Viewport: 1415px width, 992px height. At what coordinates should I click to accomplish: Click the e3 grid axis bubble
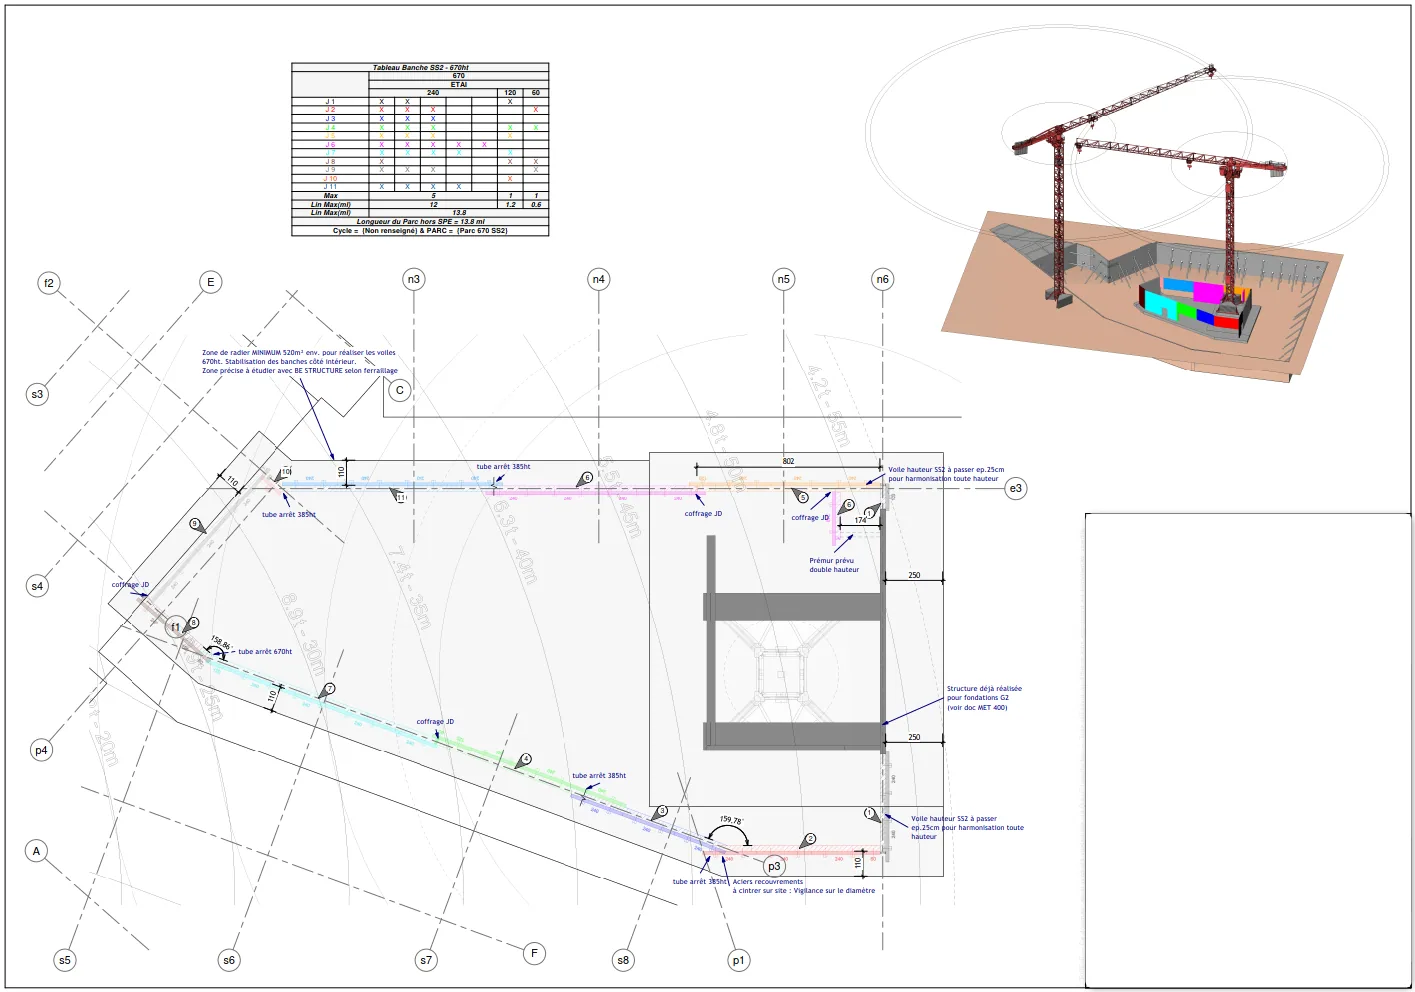click(x=1016, y=488)
